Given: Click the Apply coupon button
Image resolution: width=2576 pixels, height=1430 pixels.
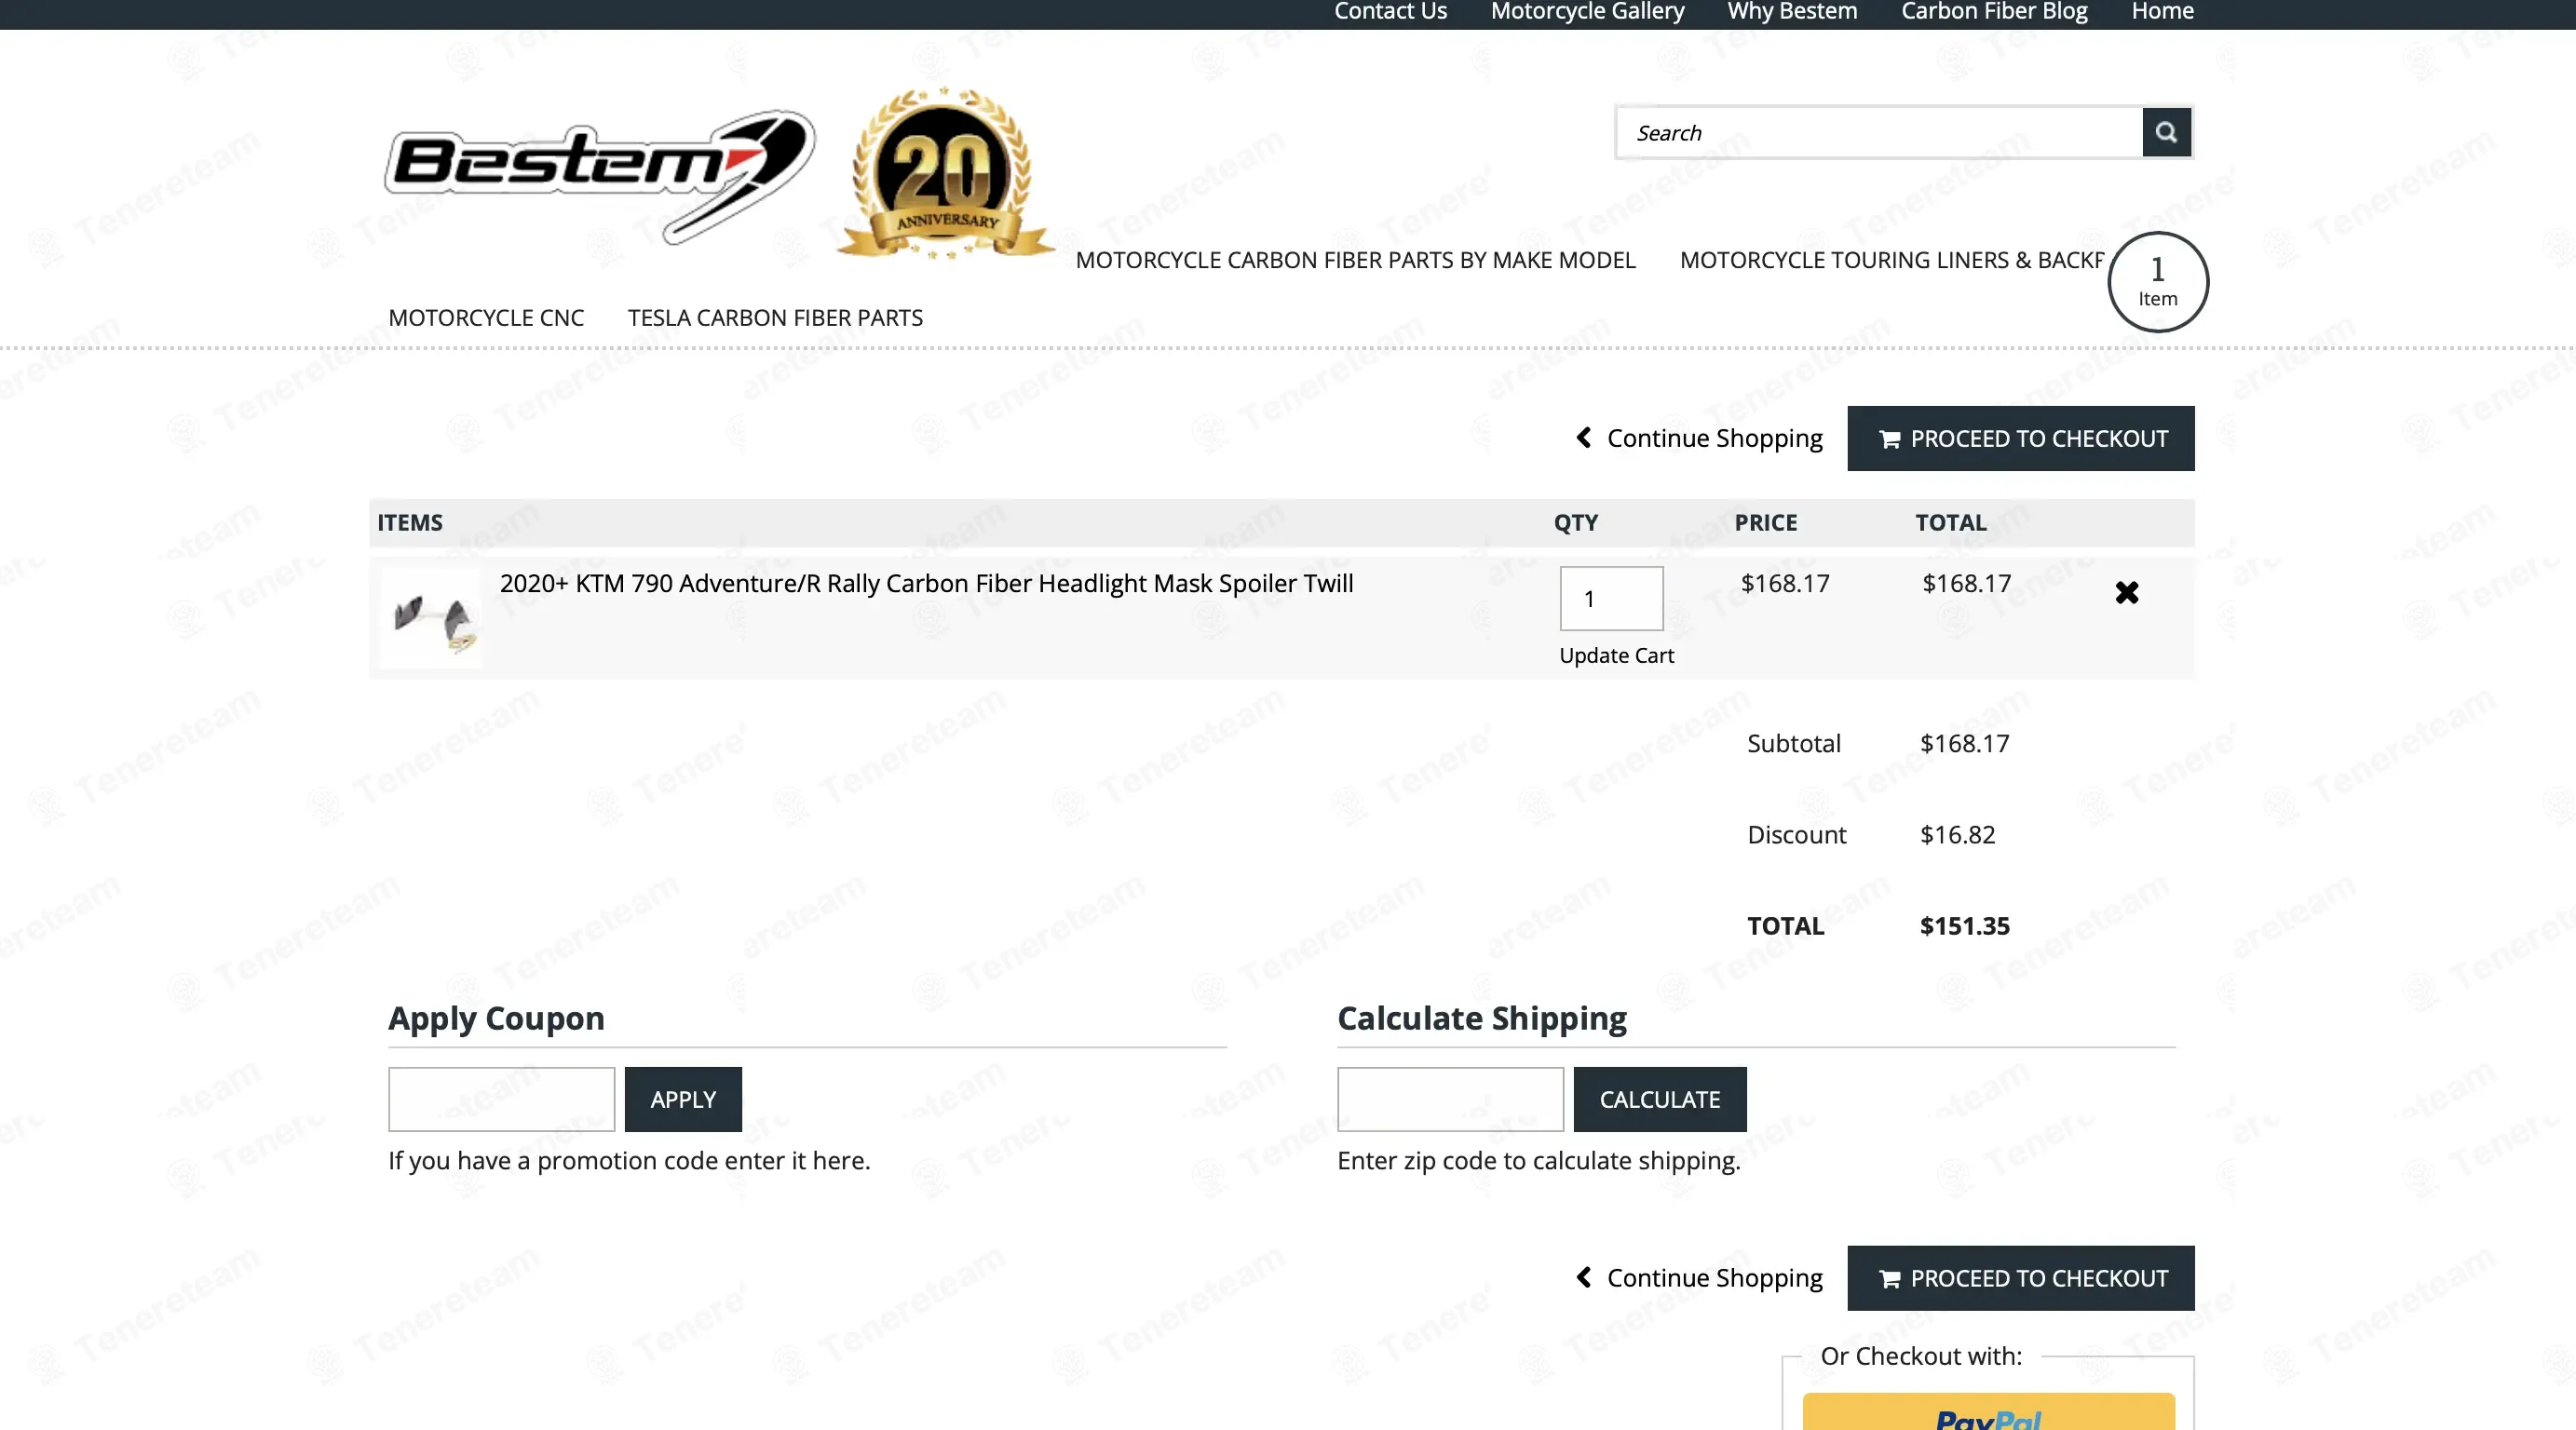Looking at the screenshot, I should [683, 1099].
